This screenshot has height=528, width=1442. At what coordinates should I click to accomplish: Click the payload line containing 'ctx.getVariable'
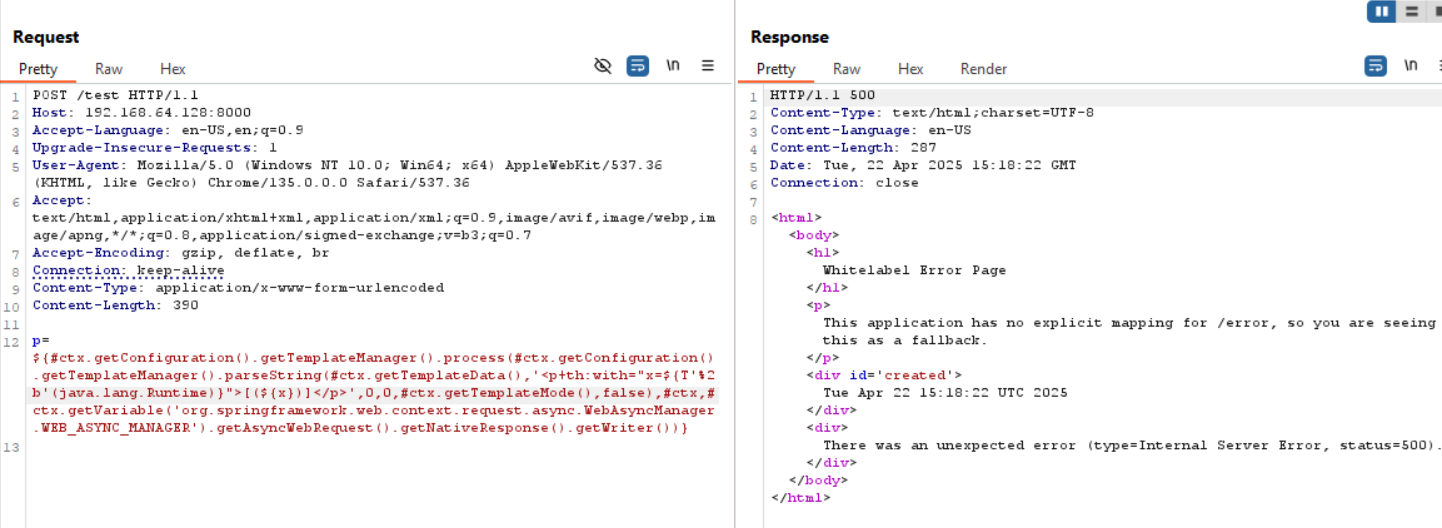(374, 410)
